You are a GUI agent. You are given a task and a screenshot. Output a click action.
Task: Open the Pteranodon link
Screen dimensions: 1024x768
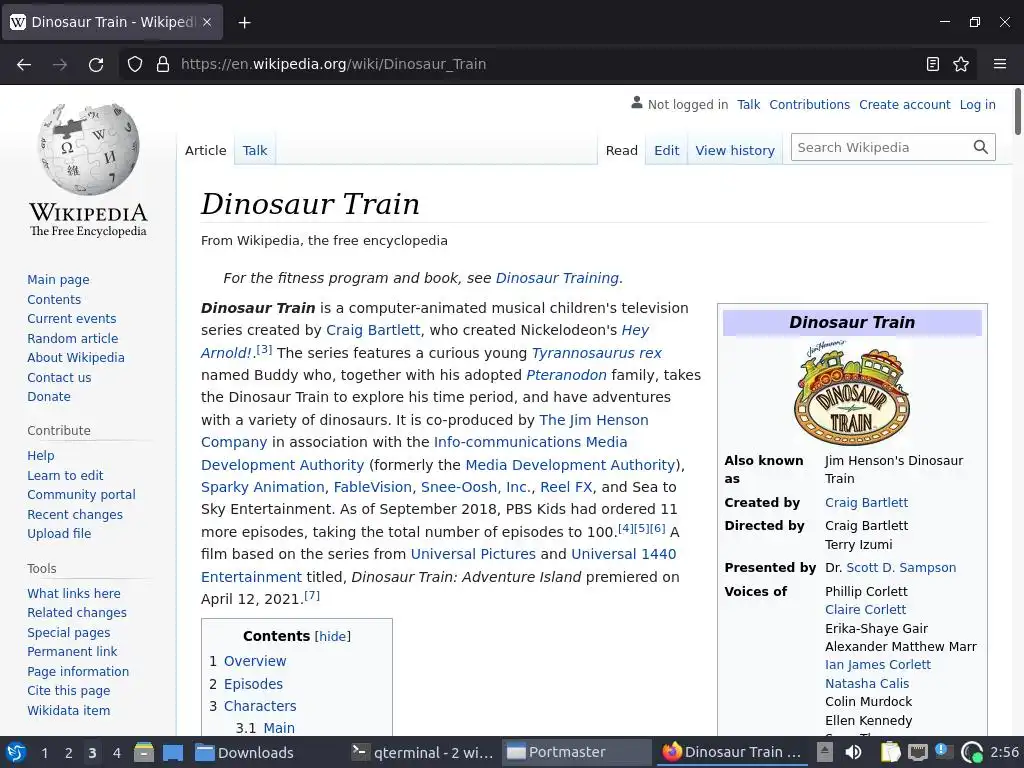pos(566,375)
